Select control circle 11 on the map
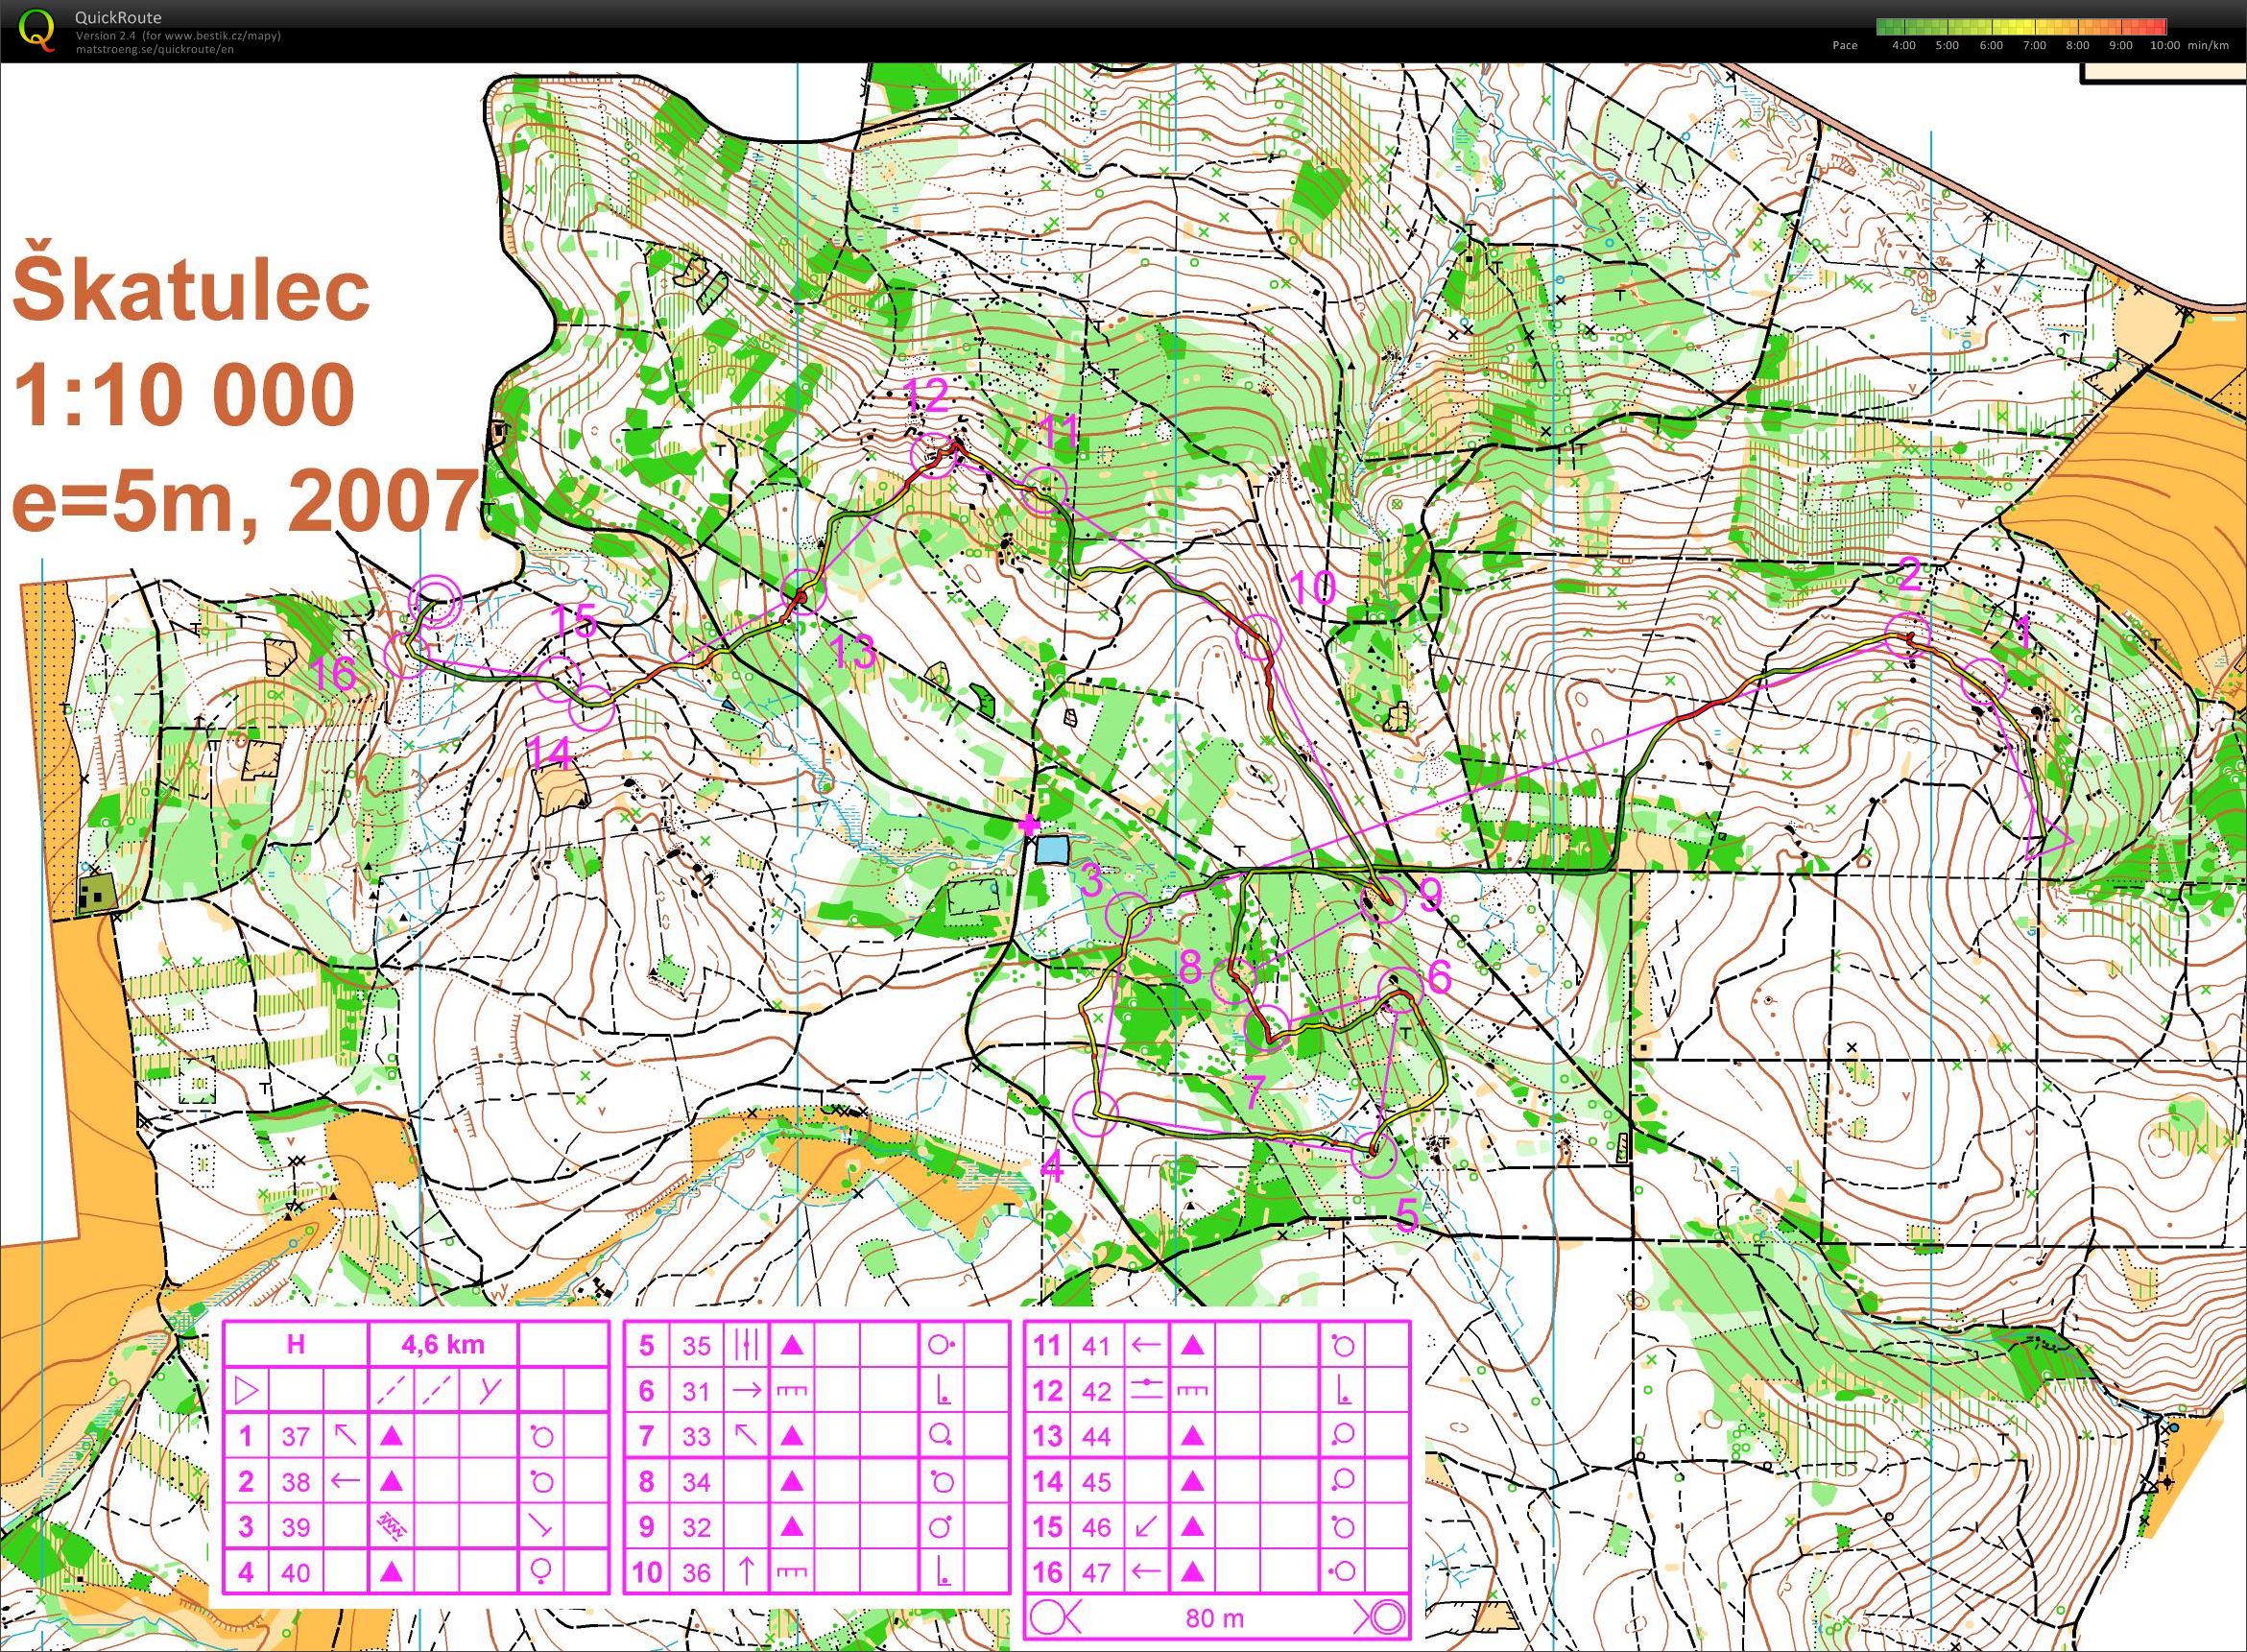This screenshot has height=1652, width=2247. coord(1045,490)
